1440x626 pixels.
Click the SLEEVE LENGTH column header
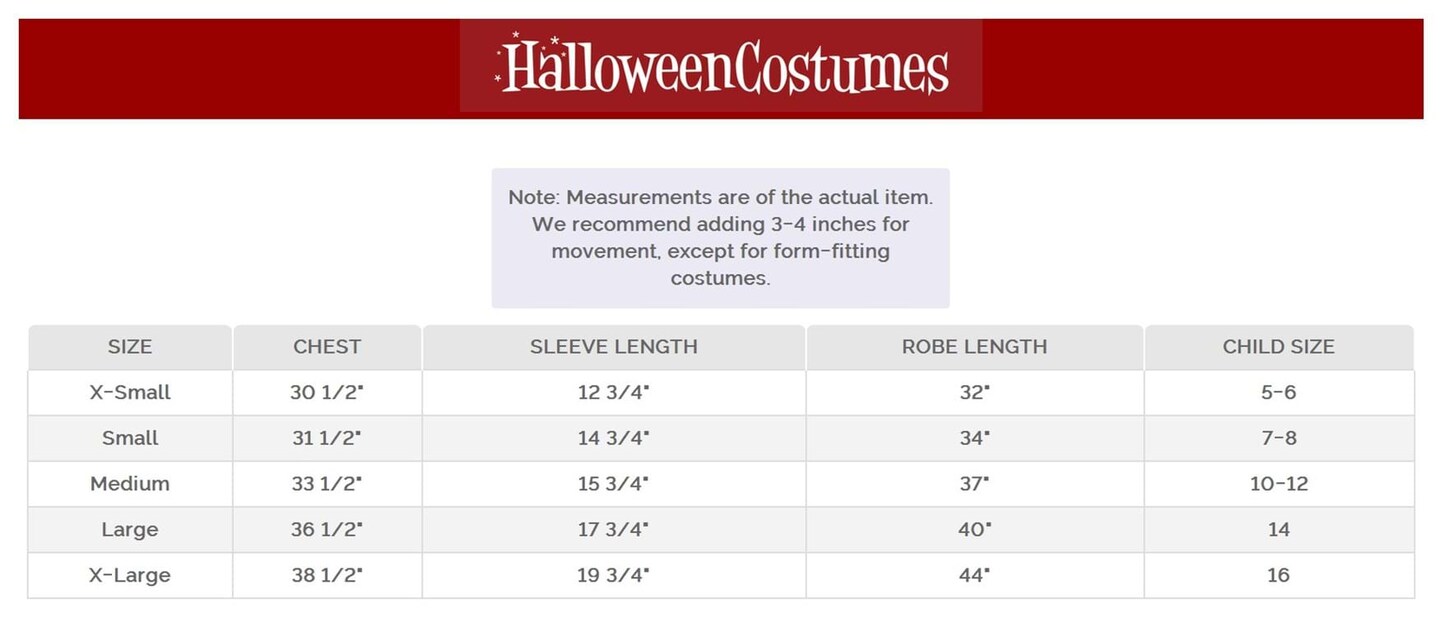point(614,347)
